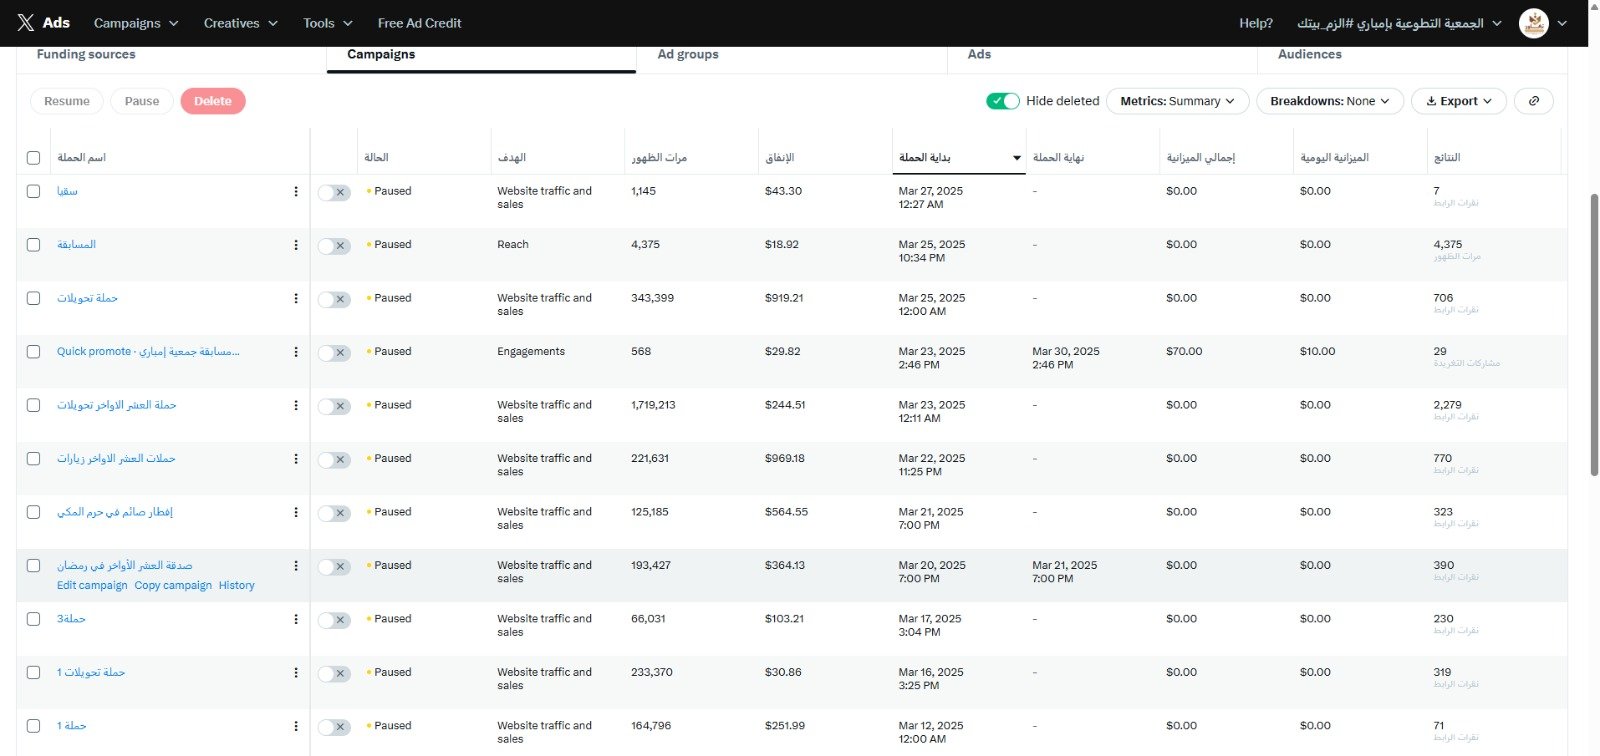This screenshot has height=756, width=1600.
Task: Open three-dot menu for سقيا campaign
Action: (x=296, y=191)
